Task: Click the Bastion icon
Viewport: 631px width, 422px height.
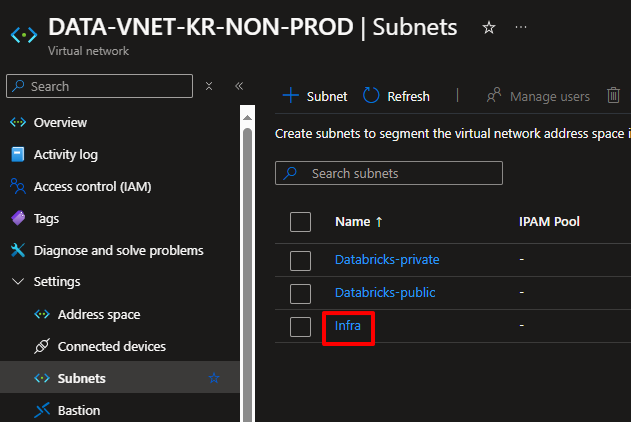Action: click(x=42, y=410)
